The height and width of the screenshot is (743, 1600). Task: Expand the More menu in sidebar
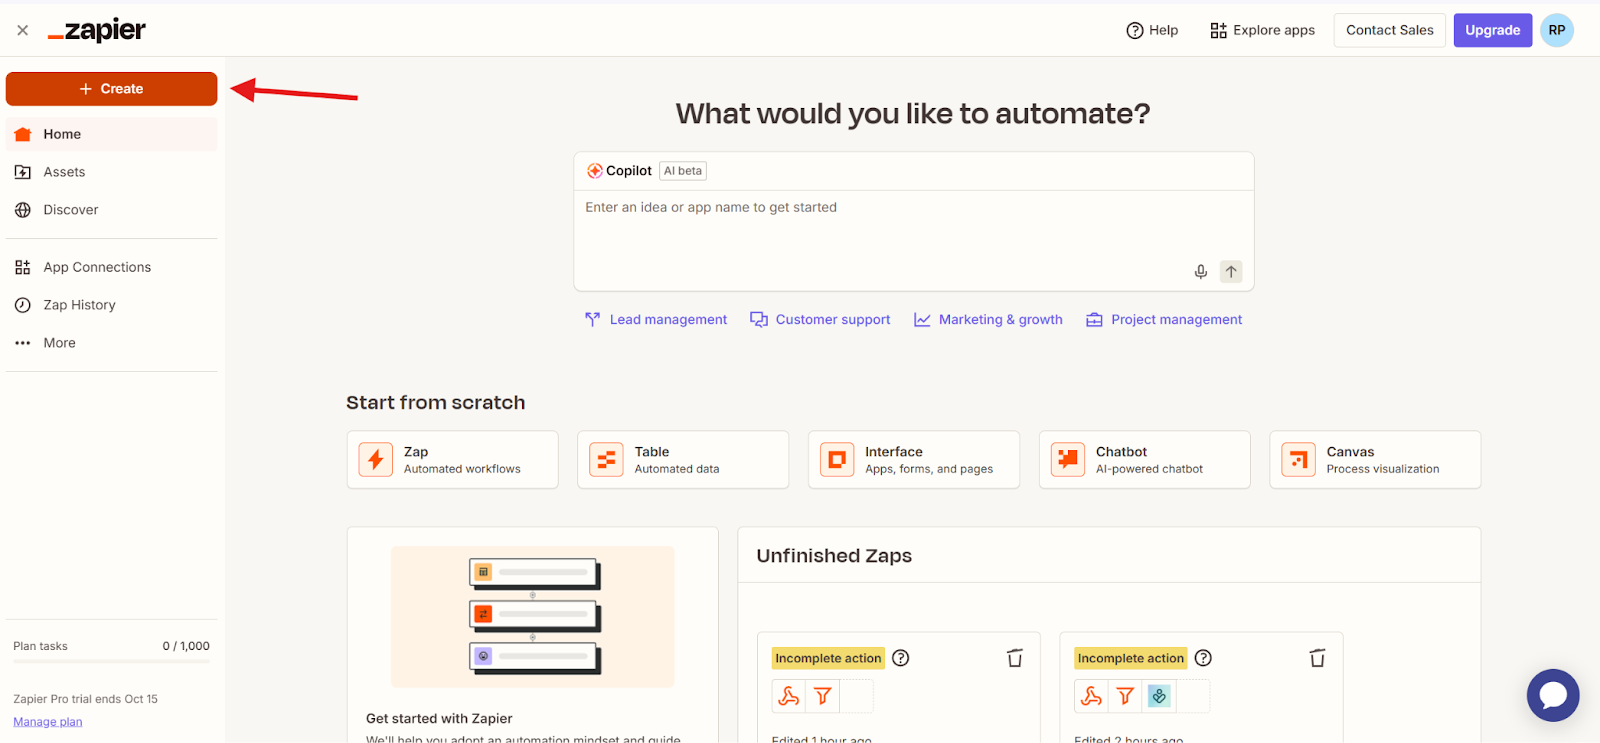tap(111, 343)
